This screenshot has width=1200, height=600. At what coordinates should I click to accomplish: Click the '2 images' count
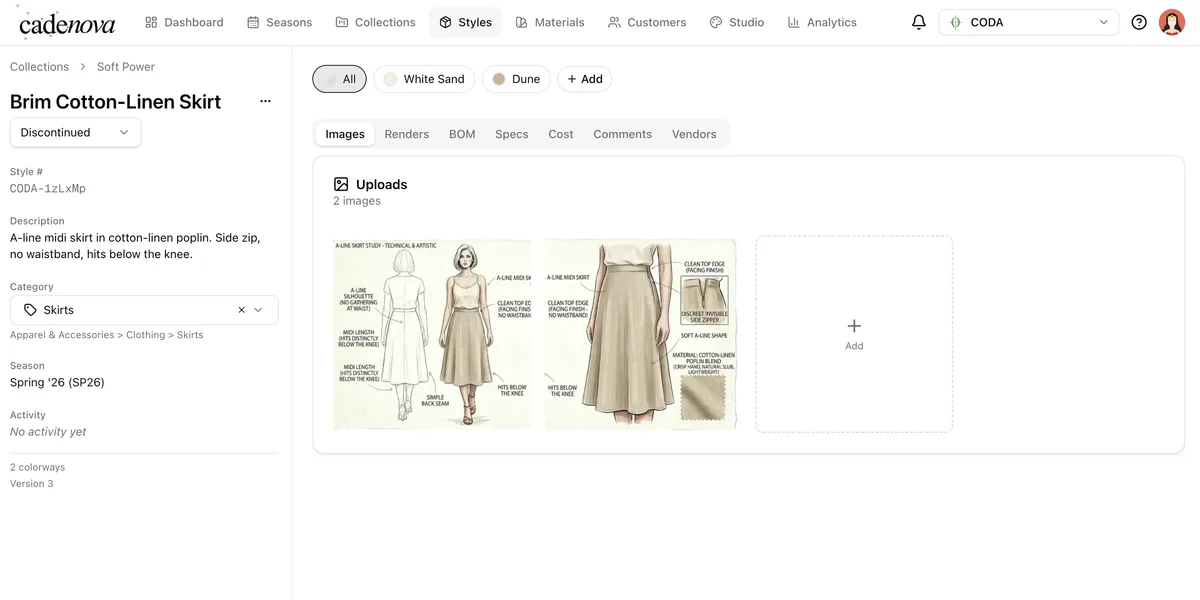tap(357, 201)
